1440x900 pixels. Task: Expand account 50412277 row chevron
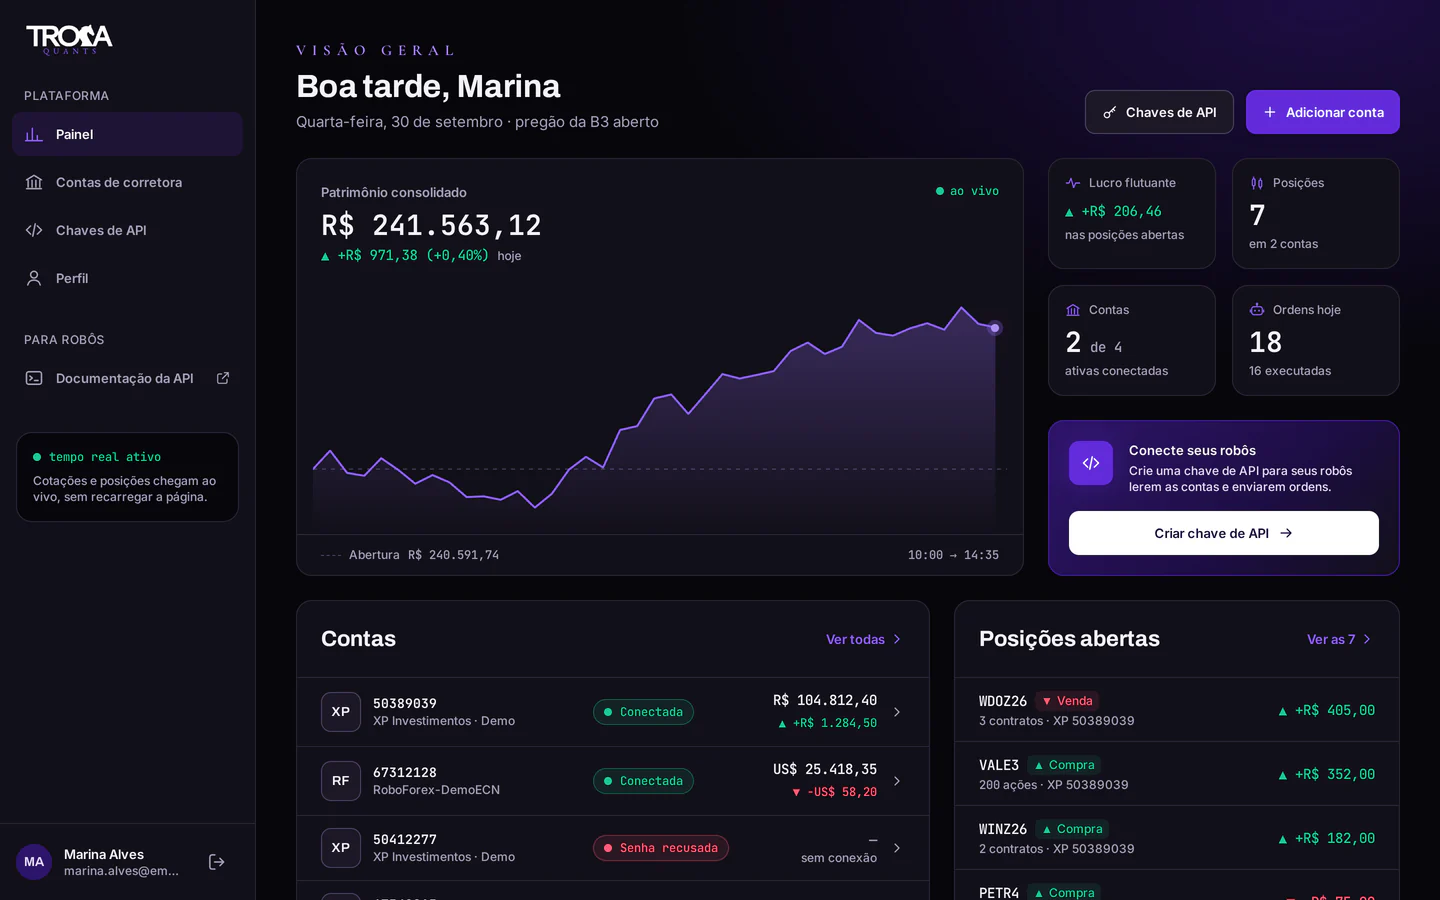point(897,848)
